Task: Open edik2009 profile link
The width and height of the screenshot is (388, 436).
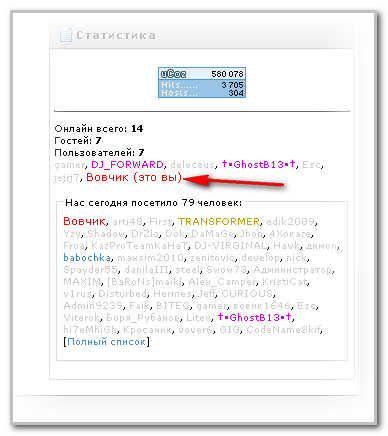Action: click(x=291, y=222)
